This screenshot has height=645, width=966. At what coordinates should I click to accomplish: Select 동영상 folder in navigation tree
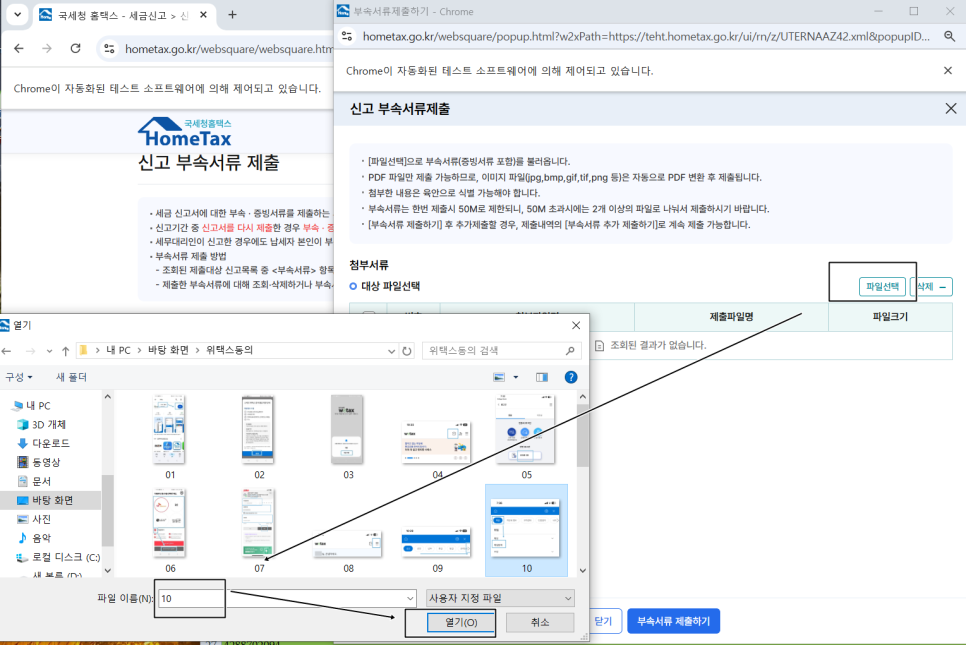38,462
